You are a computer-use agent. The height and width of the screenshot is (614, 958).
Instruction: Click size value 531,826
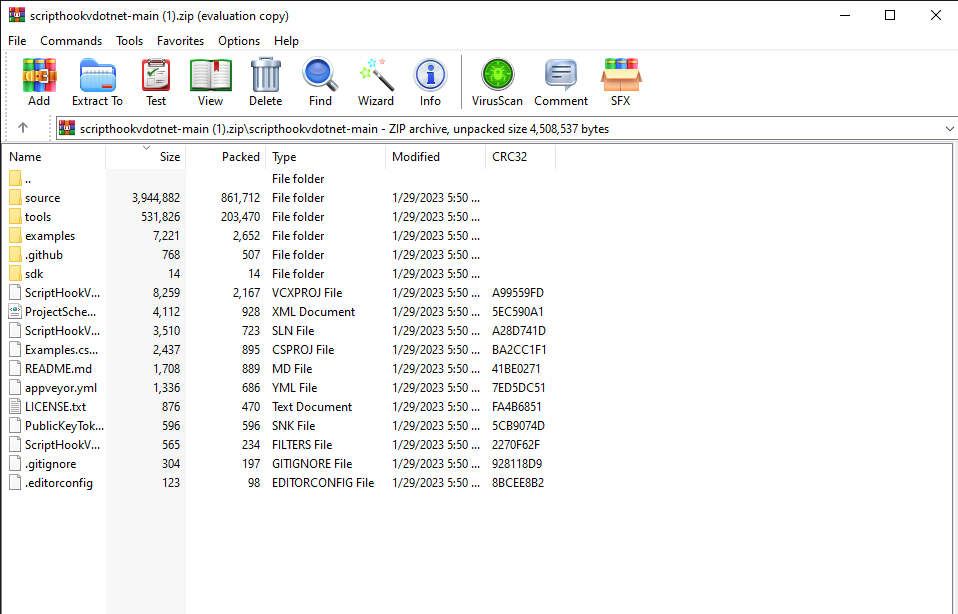(160, 216)
